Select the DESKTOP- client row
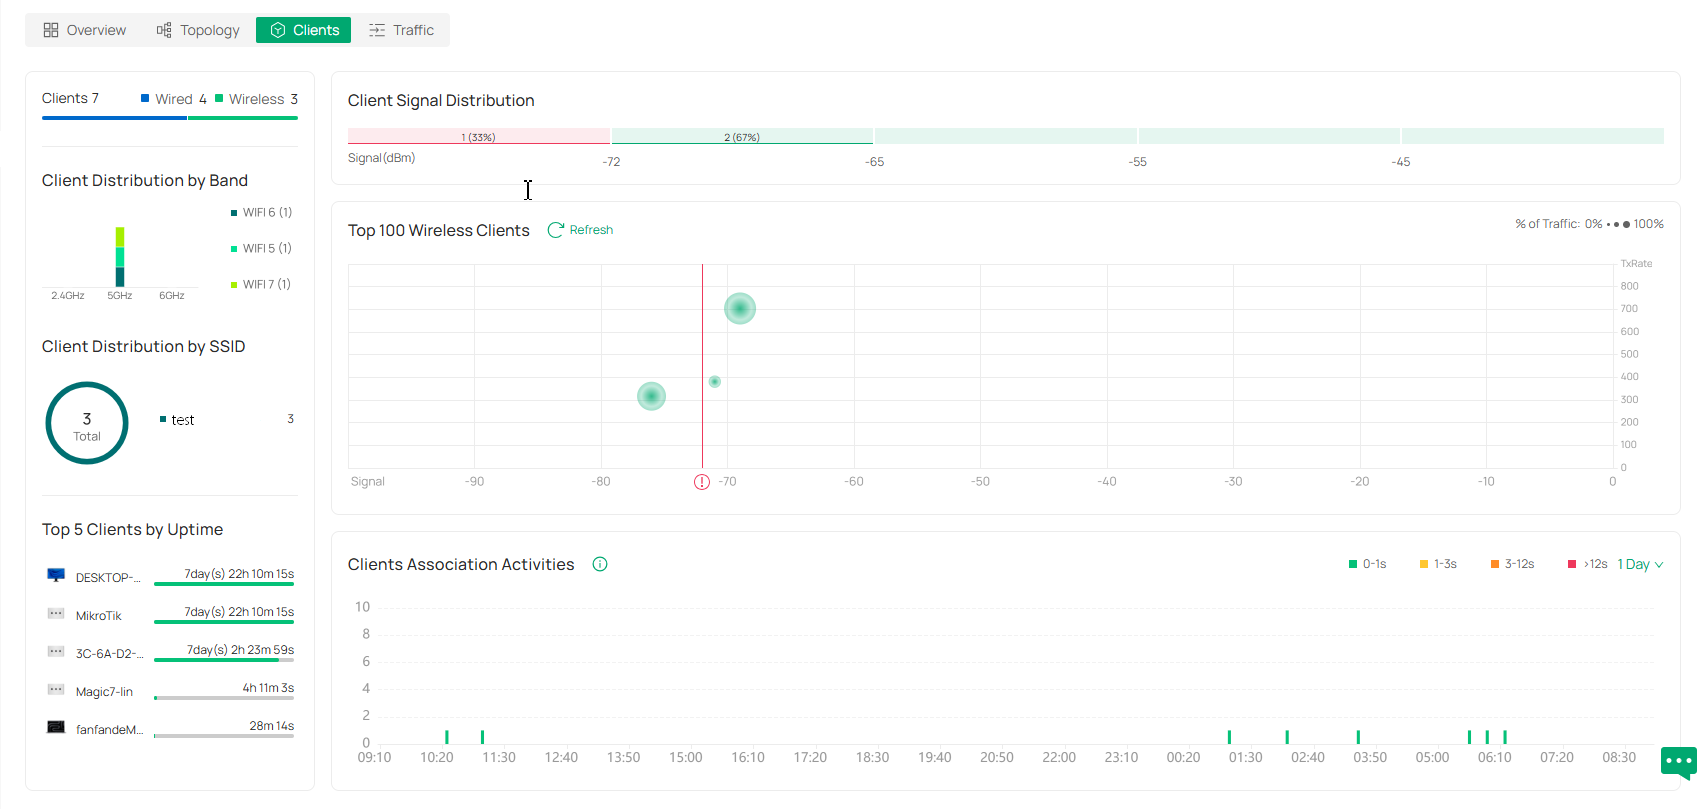This screenshot has width=1705, height=809. click(170, 577)
